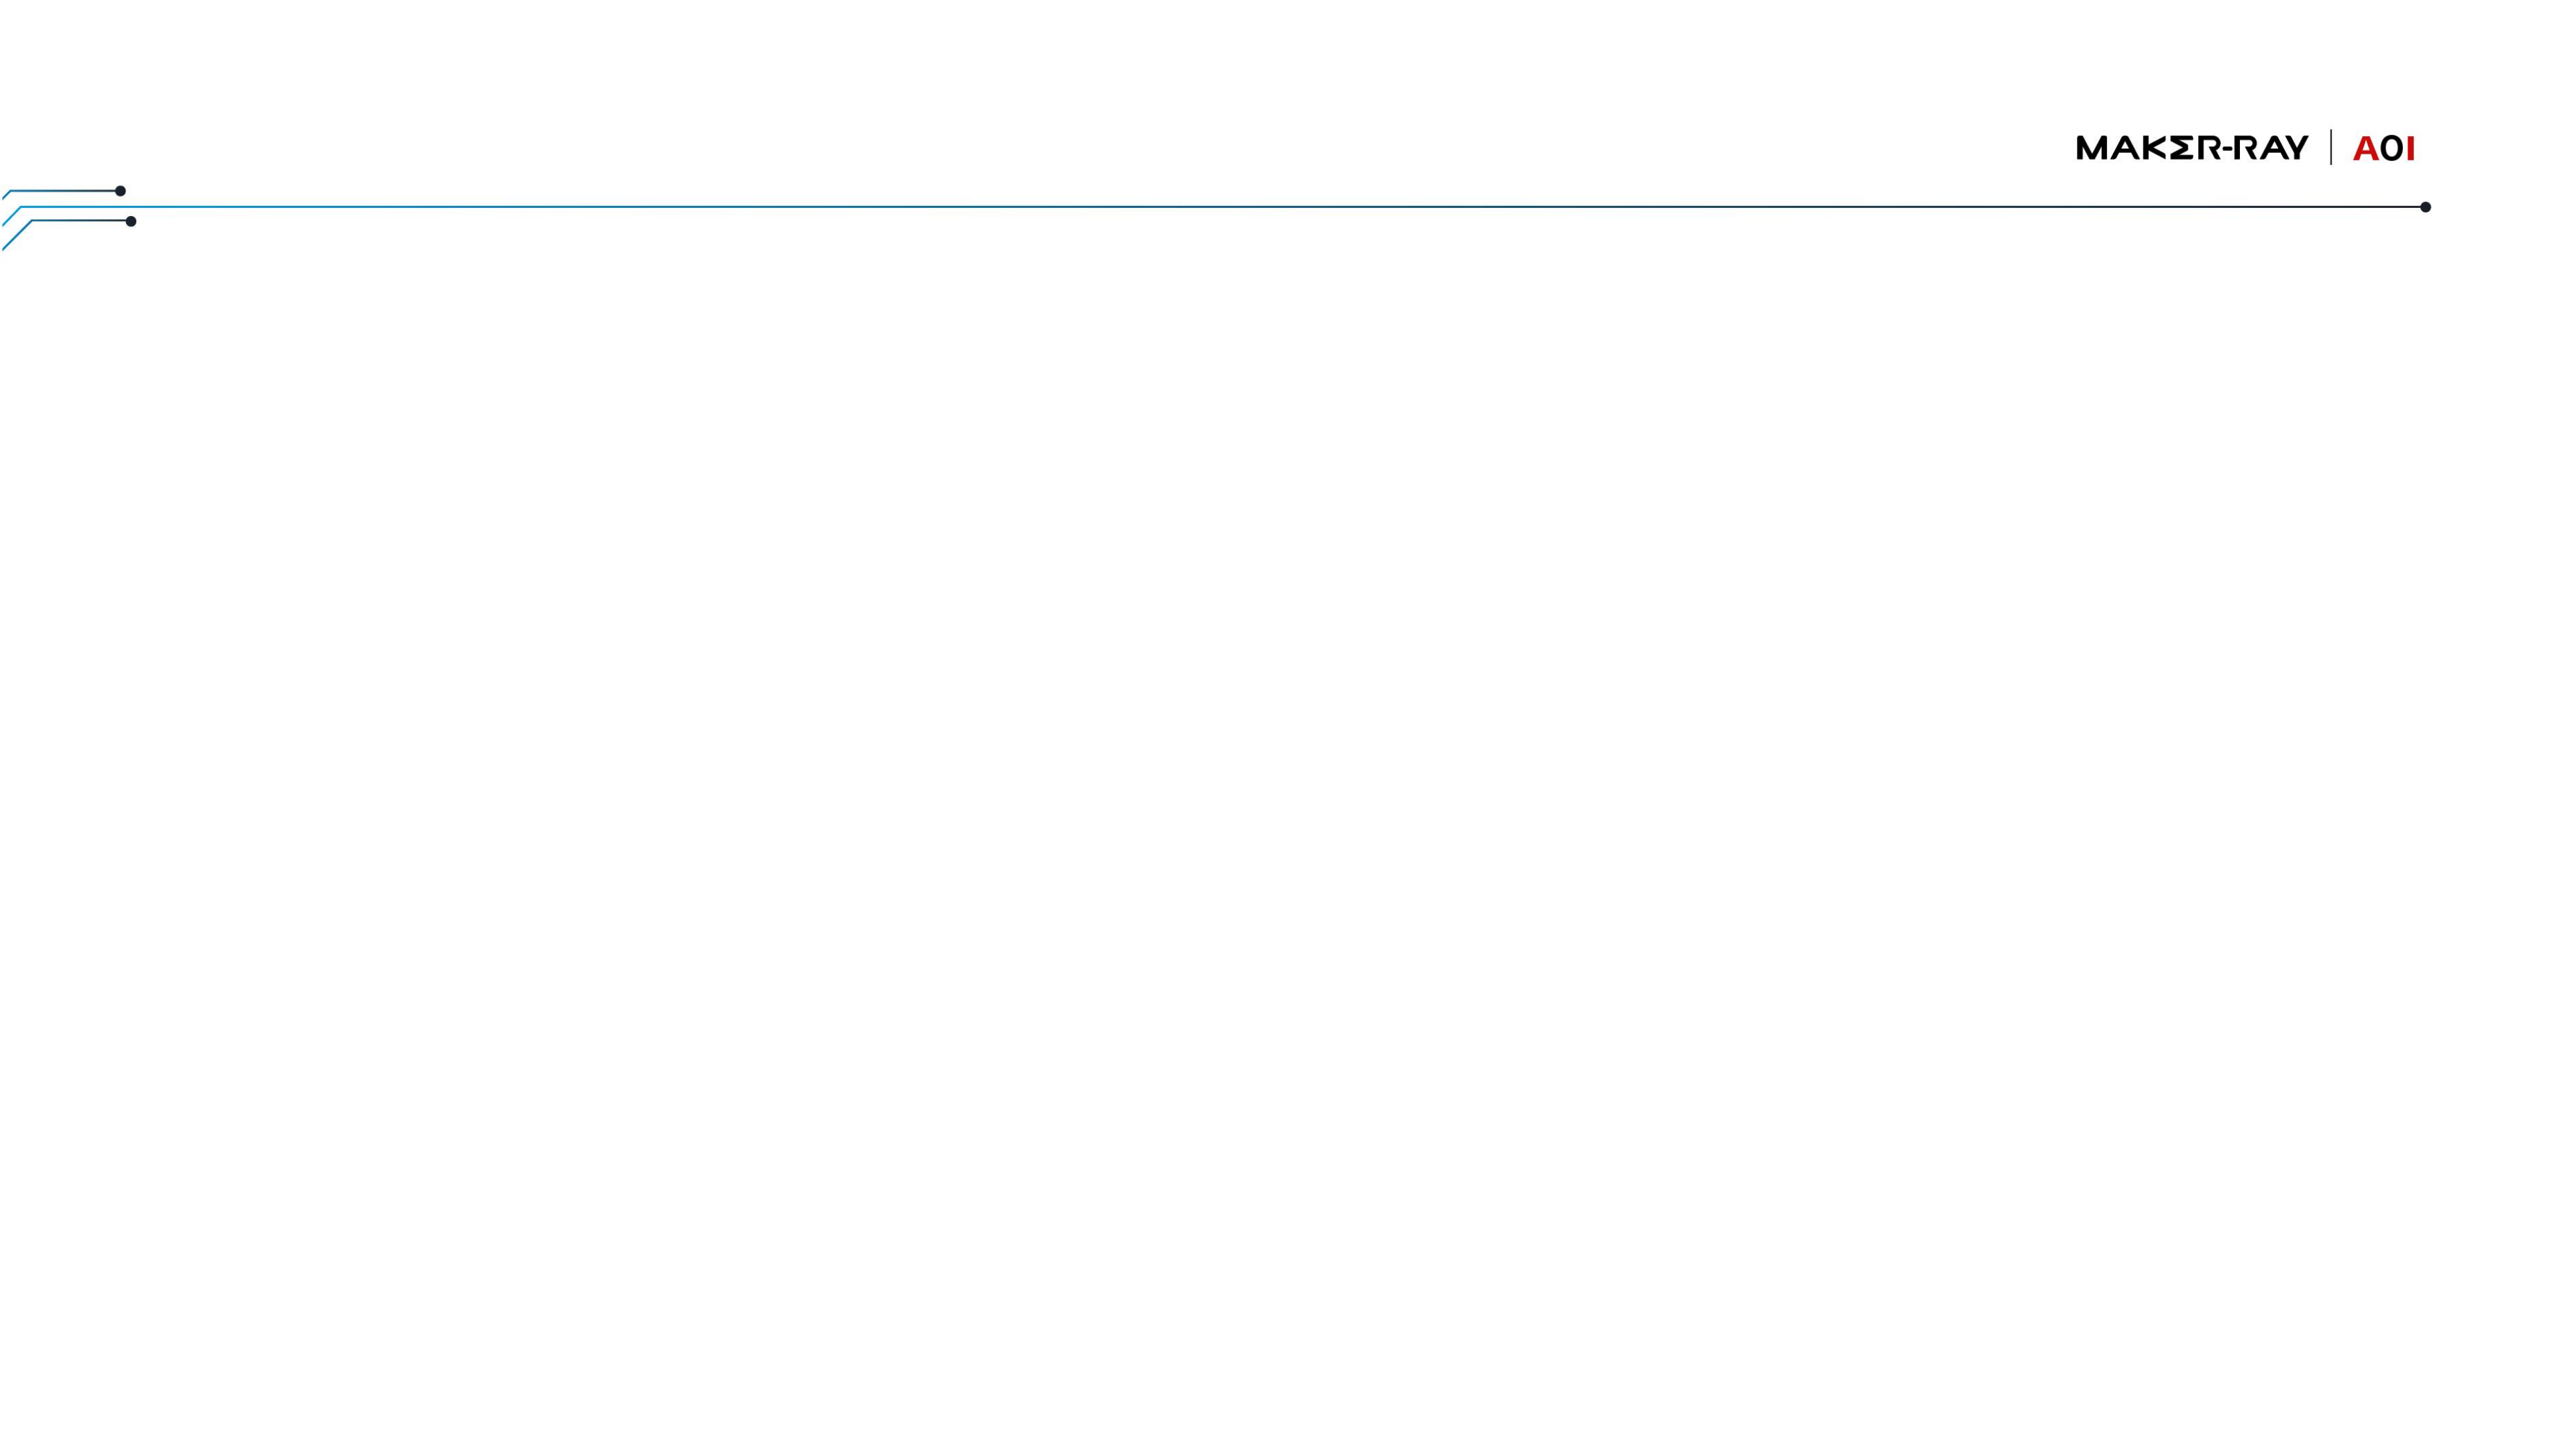Image resolution: width=2576 pixels, height=1449 pixels.
Task: Click the black O in the AOI logo
Action: tap(2393, 149)
